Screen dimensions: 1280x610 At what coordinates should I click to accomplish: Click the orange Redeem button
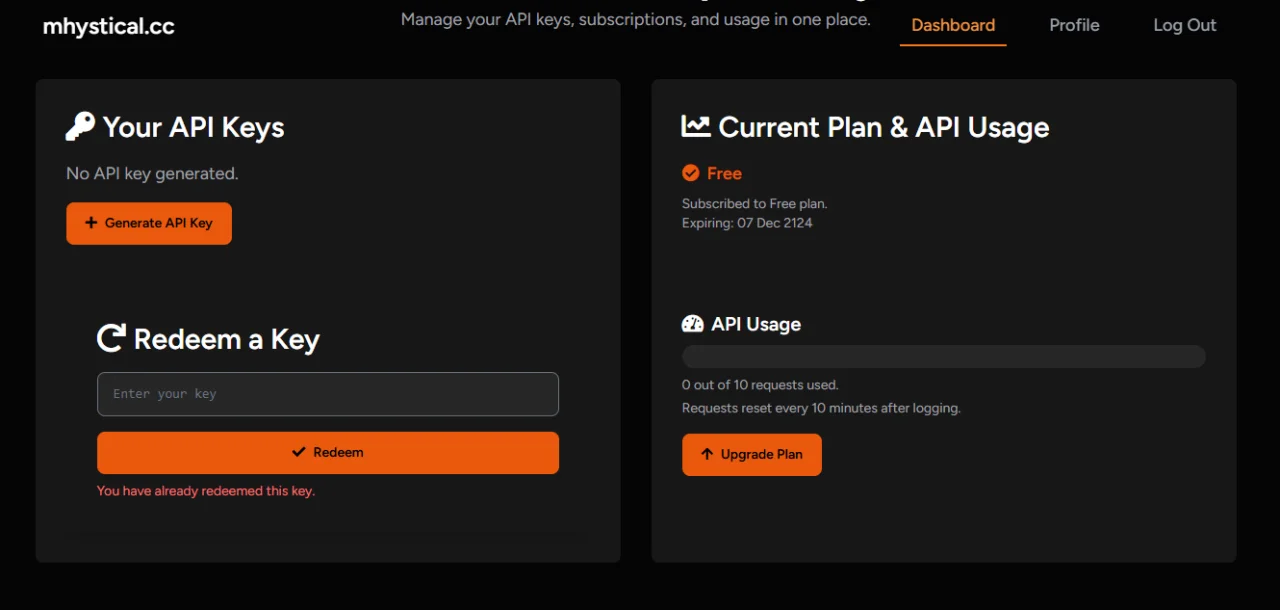point(328,452)
